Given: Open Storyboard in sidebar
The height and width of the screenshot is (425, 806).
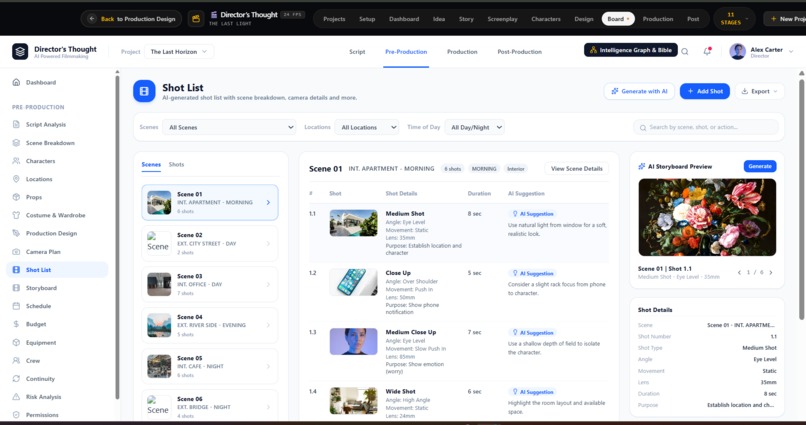Looking at the screenshot, I should [x=58, y=288].
